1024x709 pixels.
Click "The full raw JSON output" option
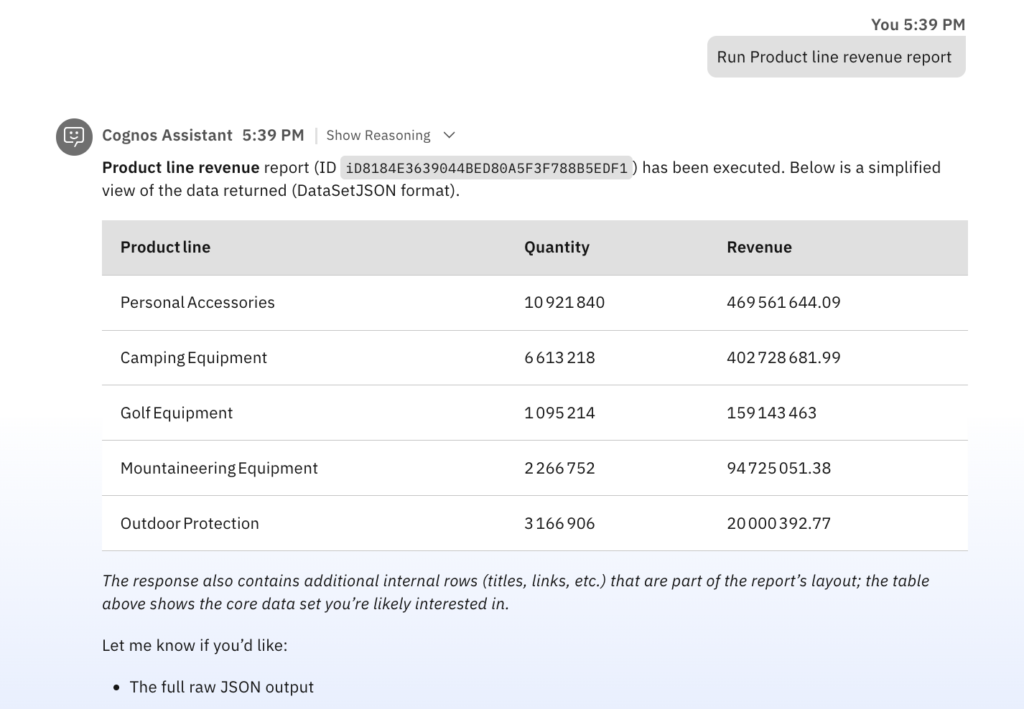(x=221, y=687)
